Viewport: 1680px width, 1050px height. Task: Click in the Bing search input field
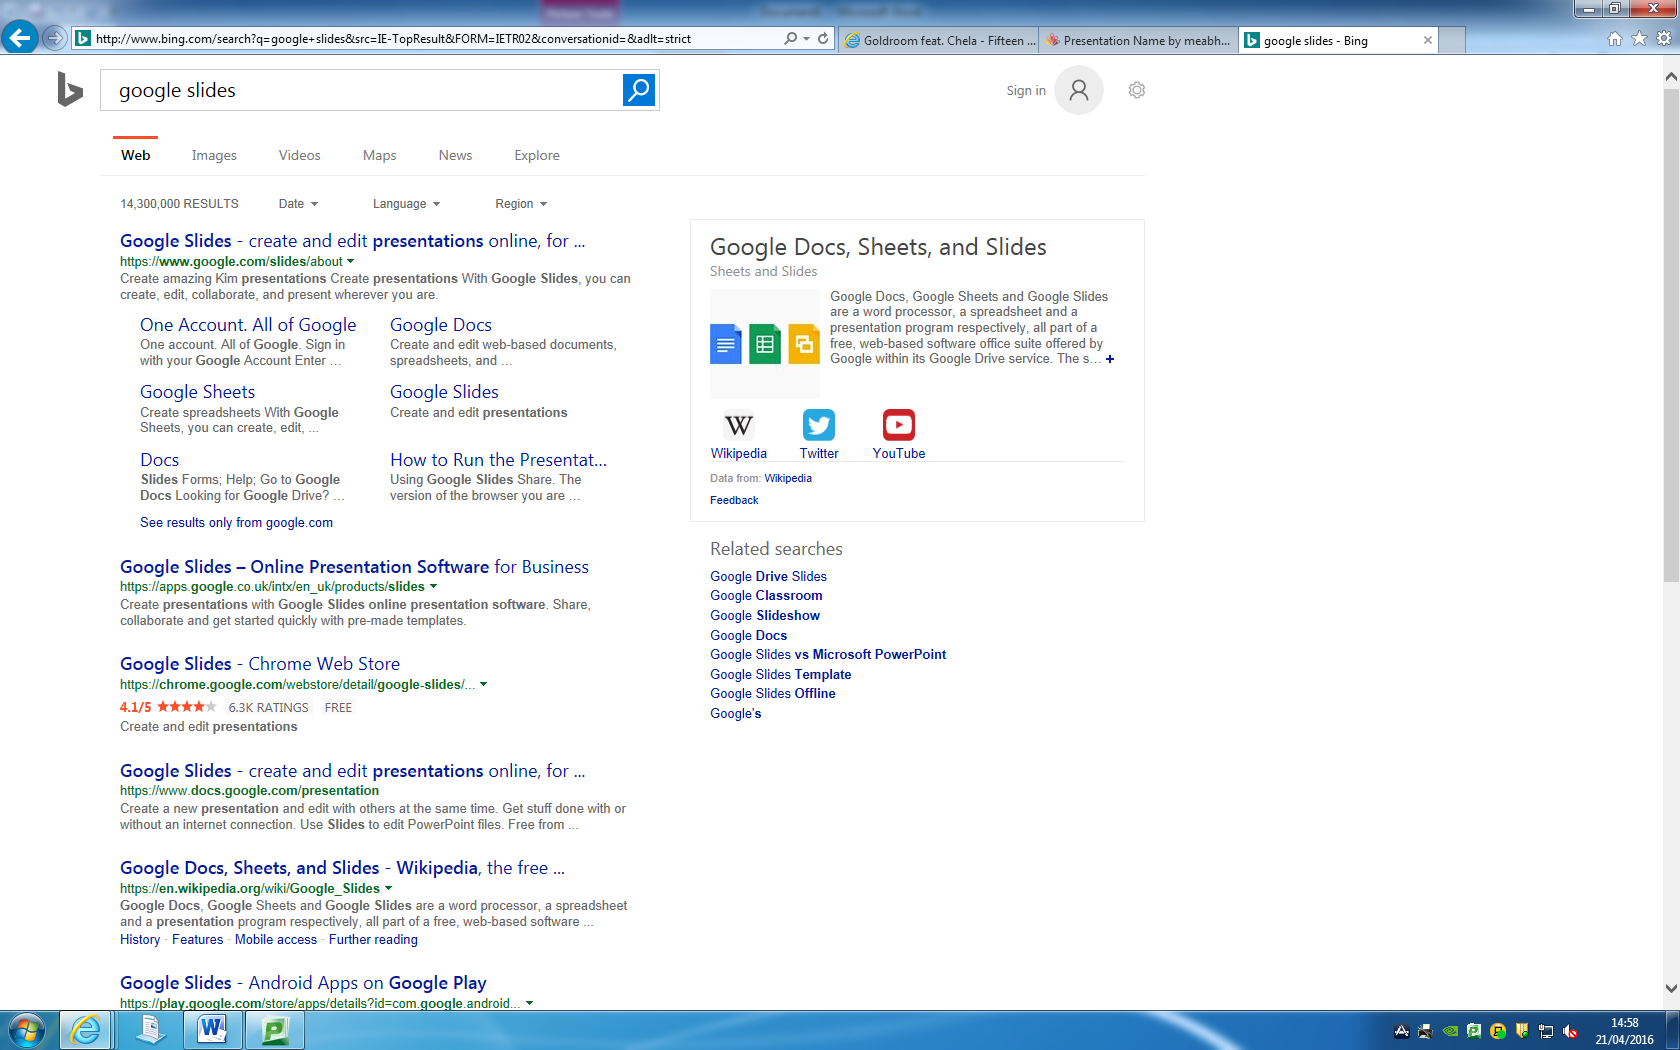pos(360,90)
